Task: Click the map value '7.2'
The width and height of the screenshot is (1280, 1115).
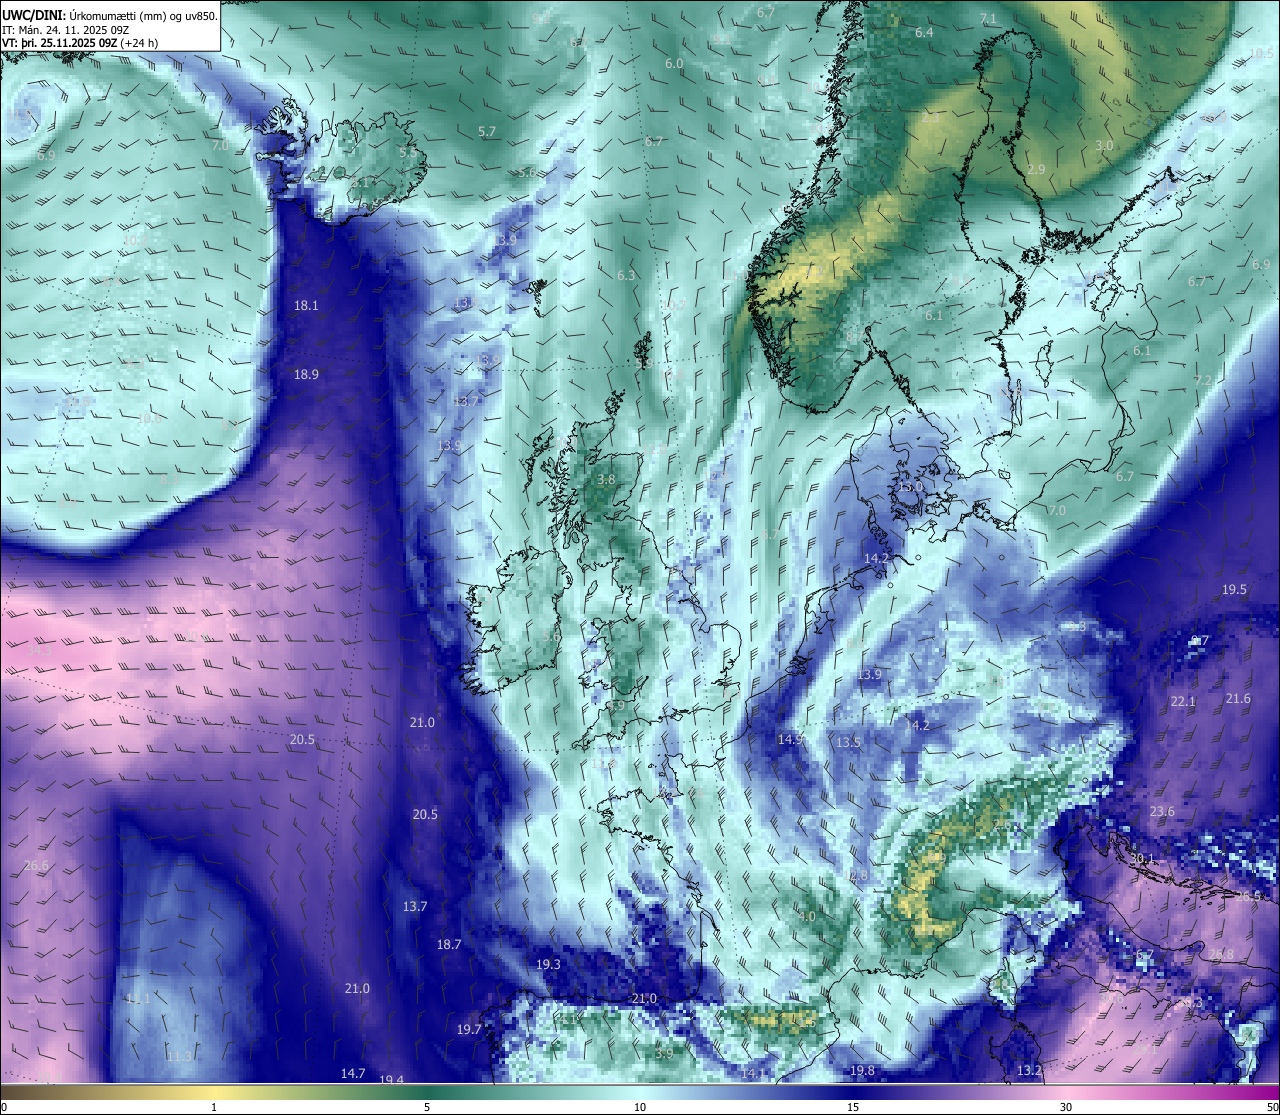Action: click(x=1203, y=380)
